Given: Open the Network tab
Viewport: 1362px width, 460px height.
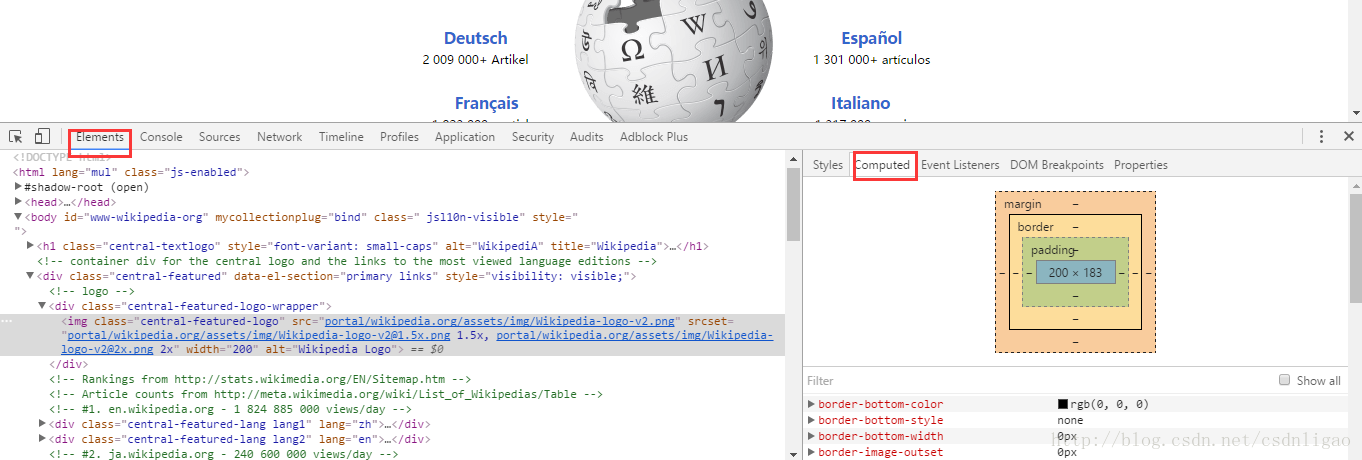Looking at the screenshot, I should click(279, 137).
